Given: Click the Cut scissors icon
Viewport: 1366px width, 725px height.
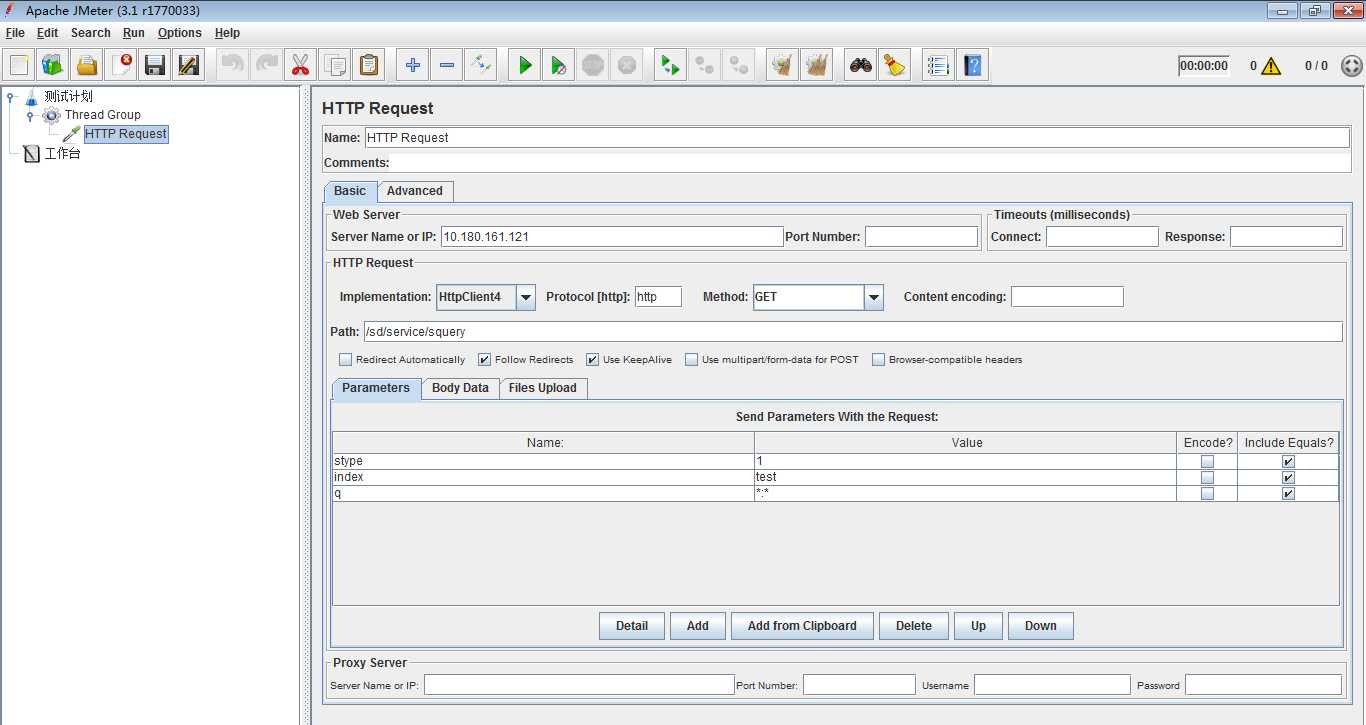Looking at the screenshot, I should coord(301,66).
